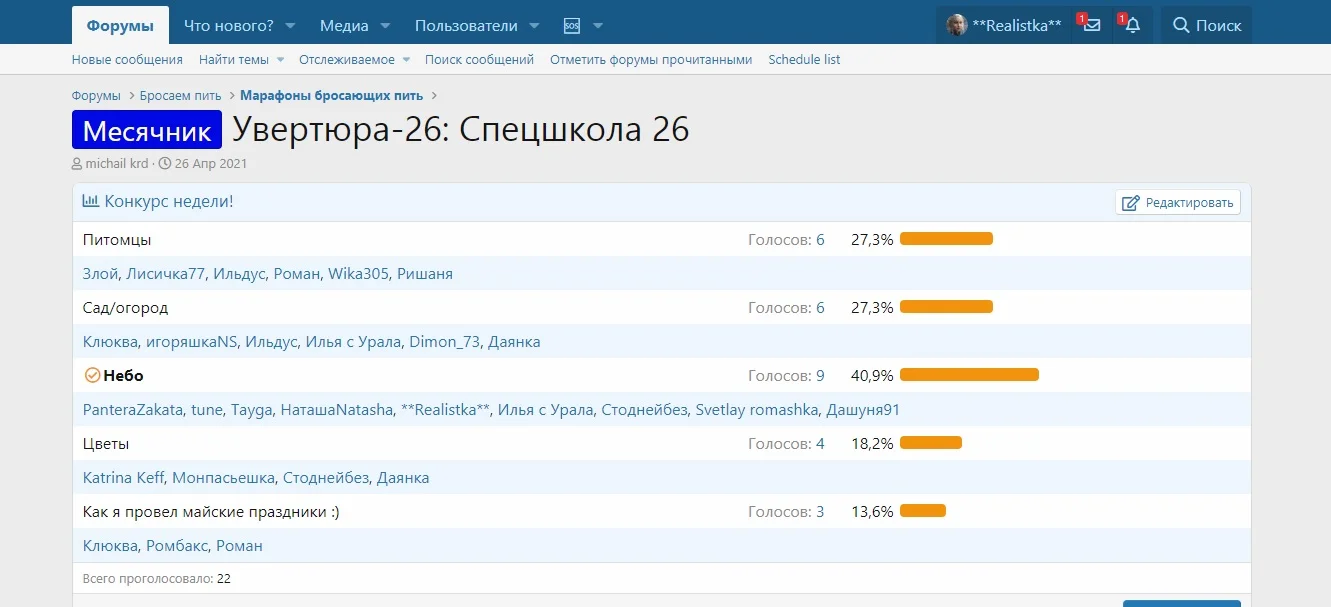This screenshot has height=607, width=1331.
Task: Open the Что нового? dropdown arrow
Action: pos(290,24)
